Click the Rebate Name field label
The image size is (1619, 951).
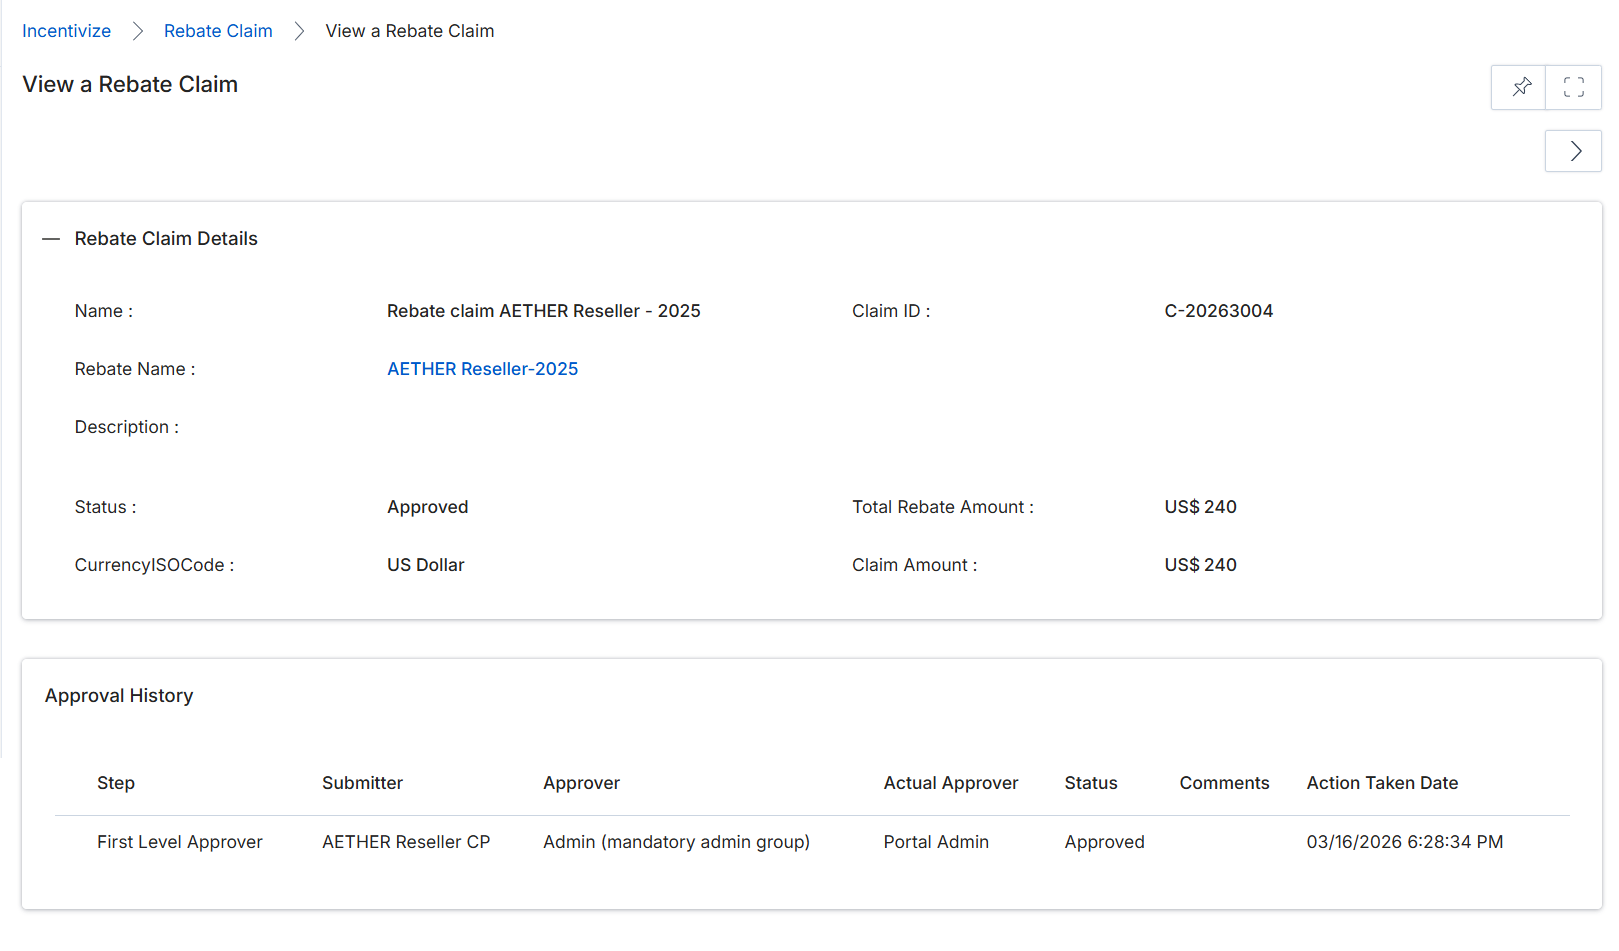135,369
